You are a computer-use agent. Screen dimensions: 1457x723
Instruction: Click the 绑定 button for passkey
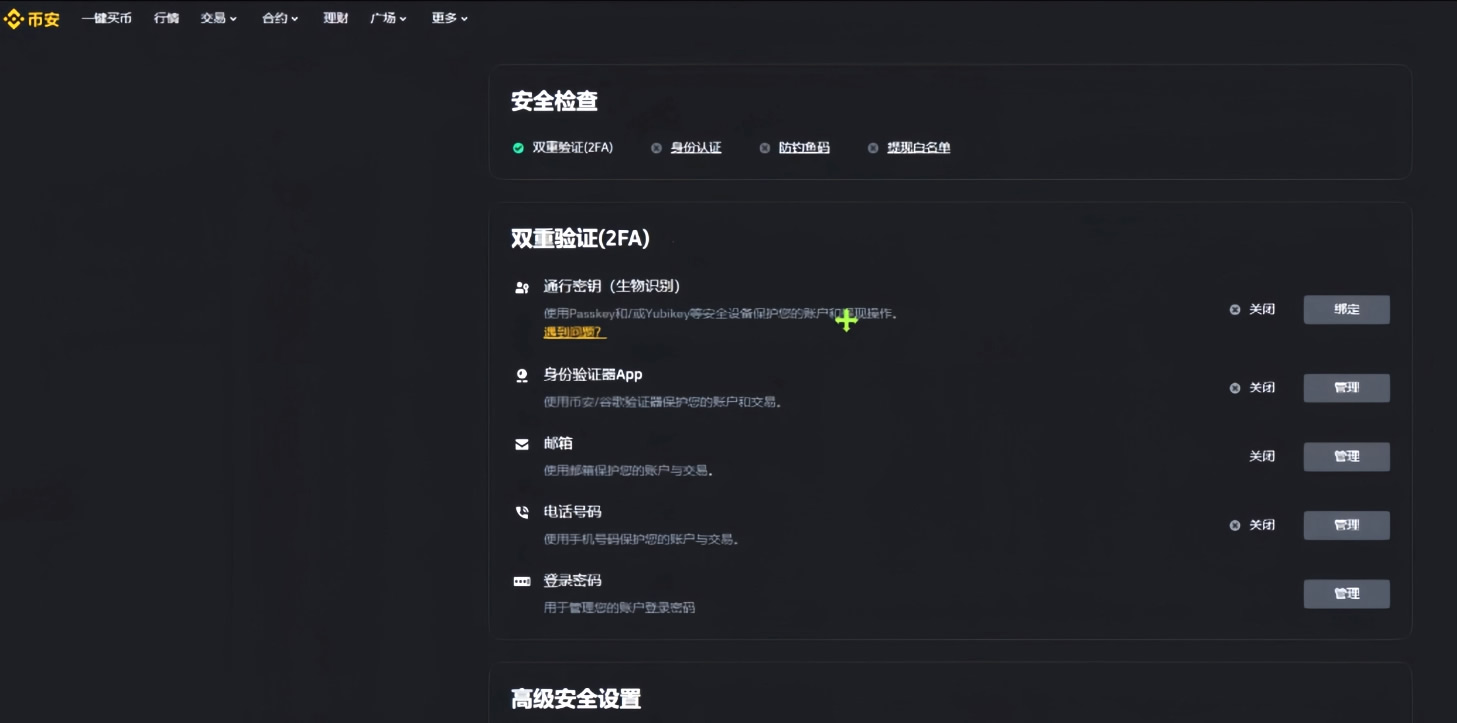point(1346,309)
